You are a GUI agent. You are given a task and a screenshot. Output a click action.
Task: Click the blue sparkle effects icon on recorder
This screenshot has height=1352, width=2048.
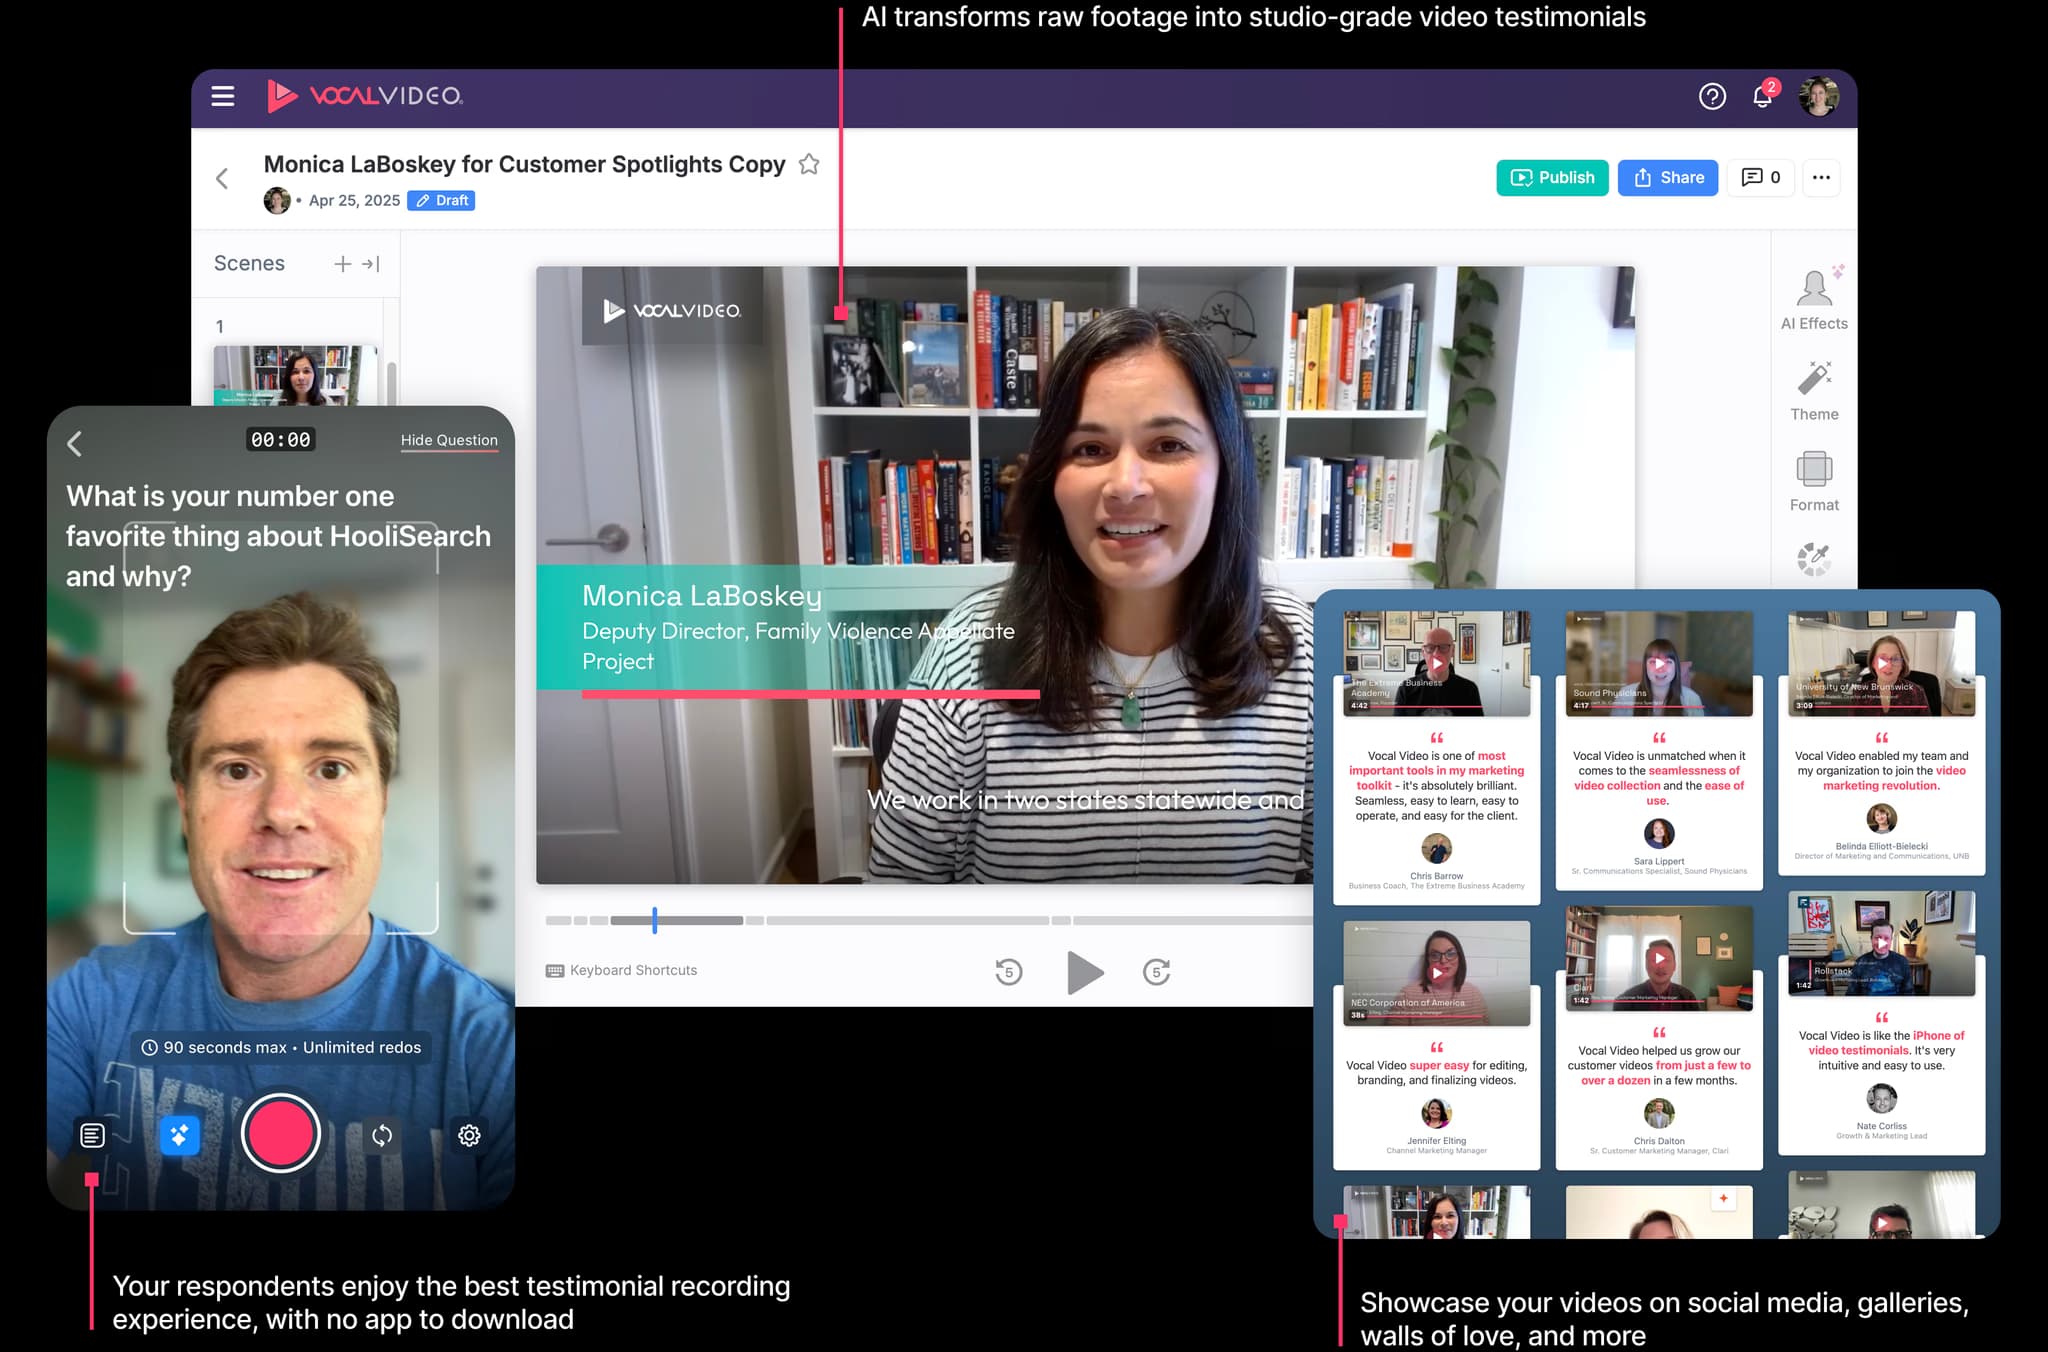tap(180, 1135)
